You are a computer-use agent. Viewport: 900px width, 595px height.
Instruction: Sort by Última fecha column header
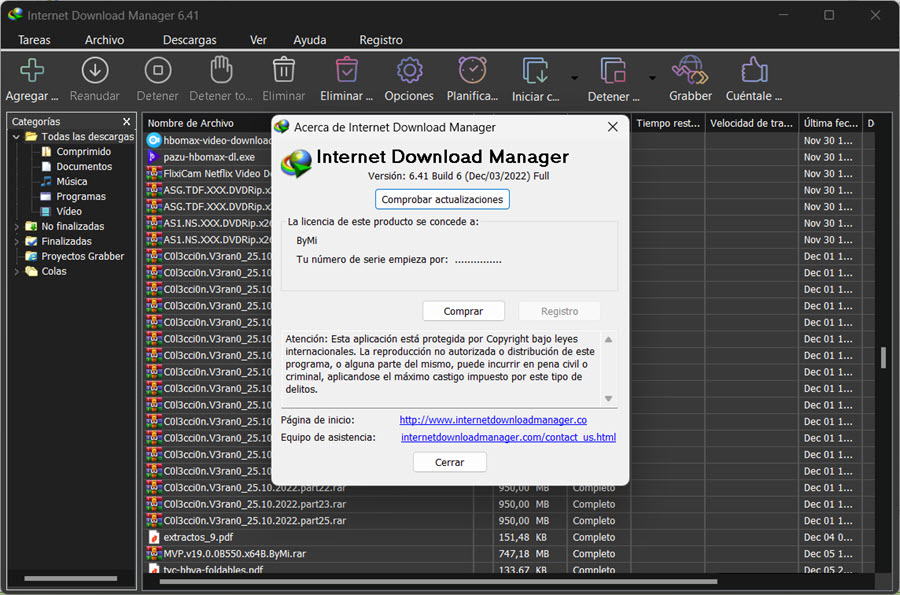point(831,123)
